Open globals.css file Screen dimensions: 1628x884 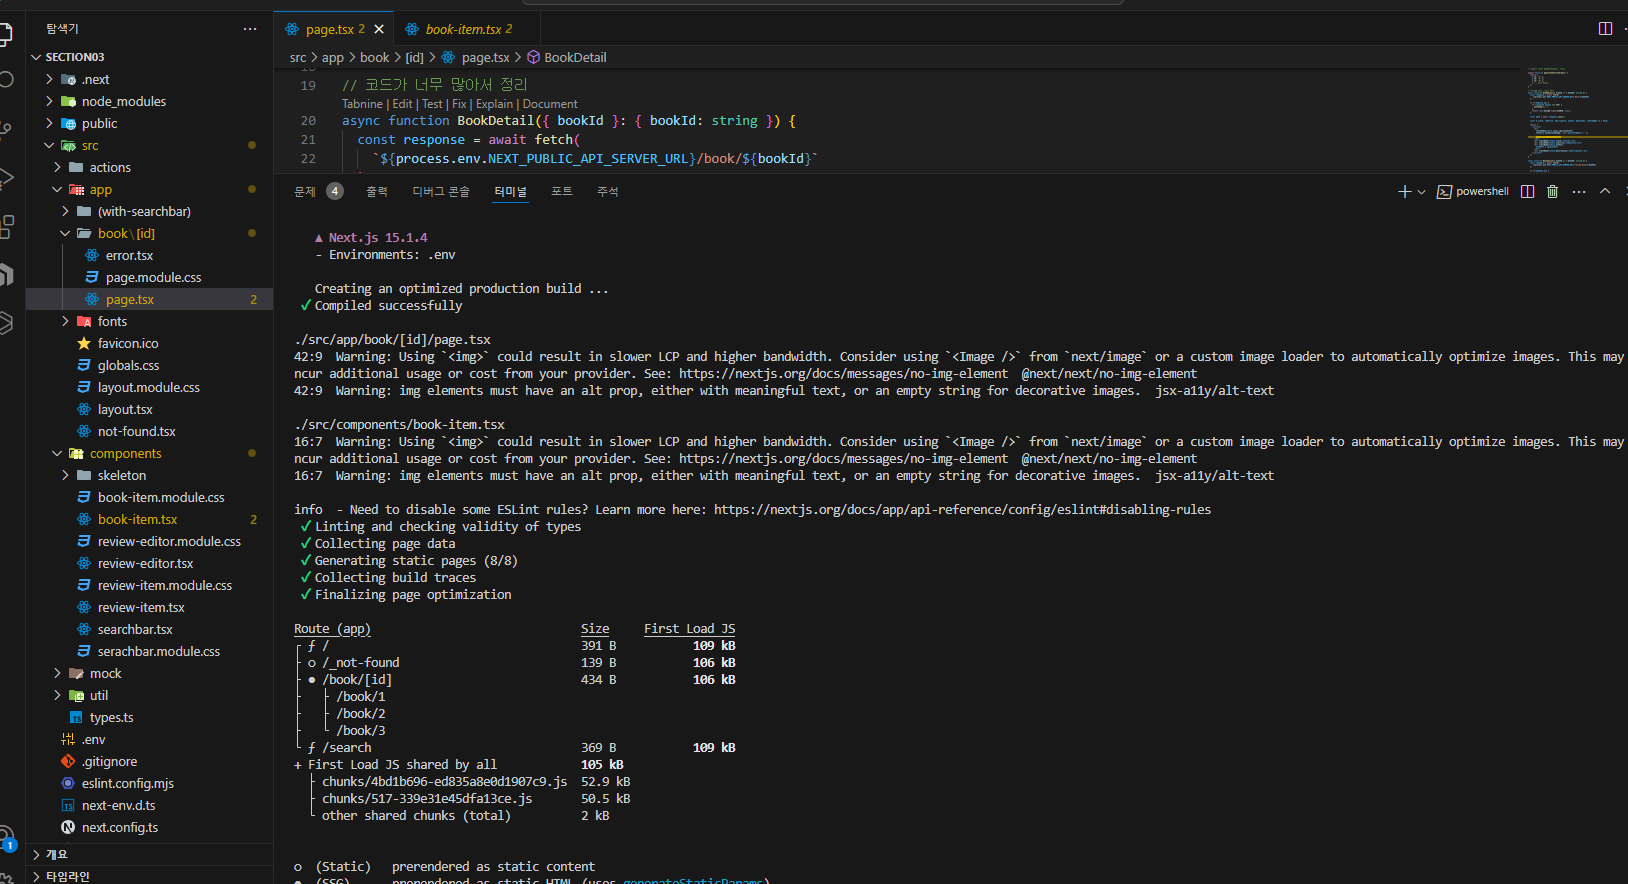pyautogui.click(x=149, y=365)
